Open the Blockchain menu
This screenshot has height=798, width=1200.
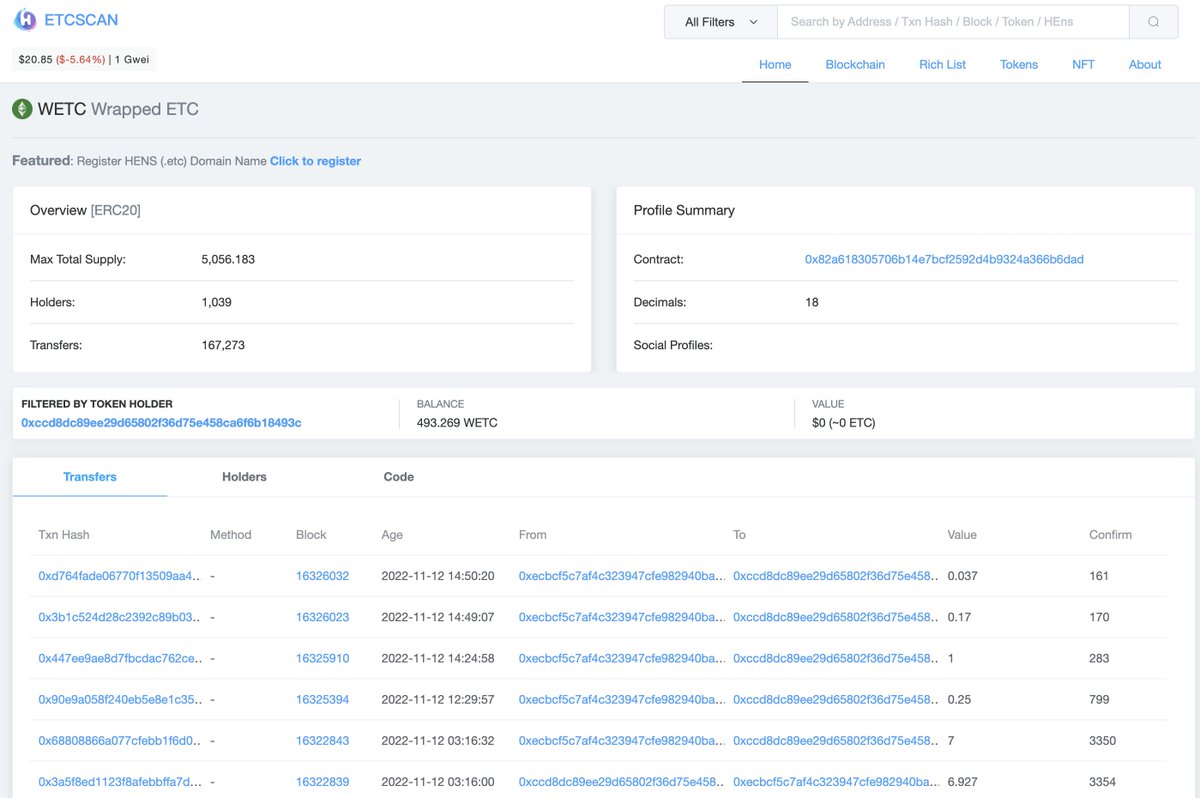tap(855, 64)
